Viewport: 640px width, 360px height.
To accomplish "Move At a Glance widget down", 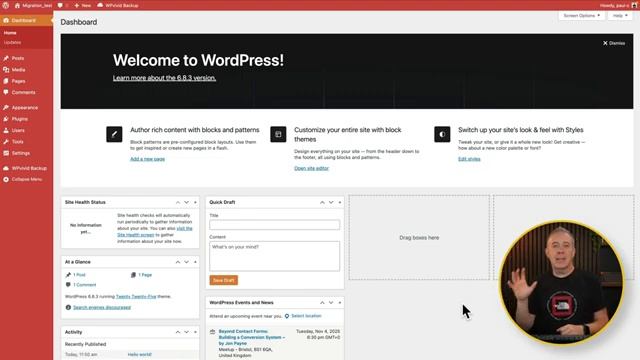I will click(x=187, y=262).
